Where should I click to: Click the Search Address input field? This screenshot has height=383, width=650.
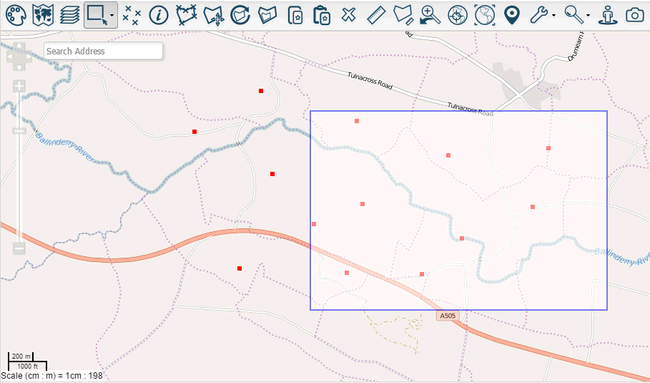[103, 51]
